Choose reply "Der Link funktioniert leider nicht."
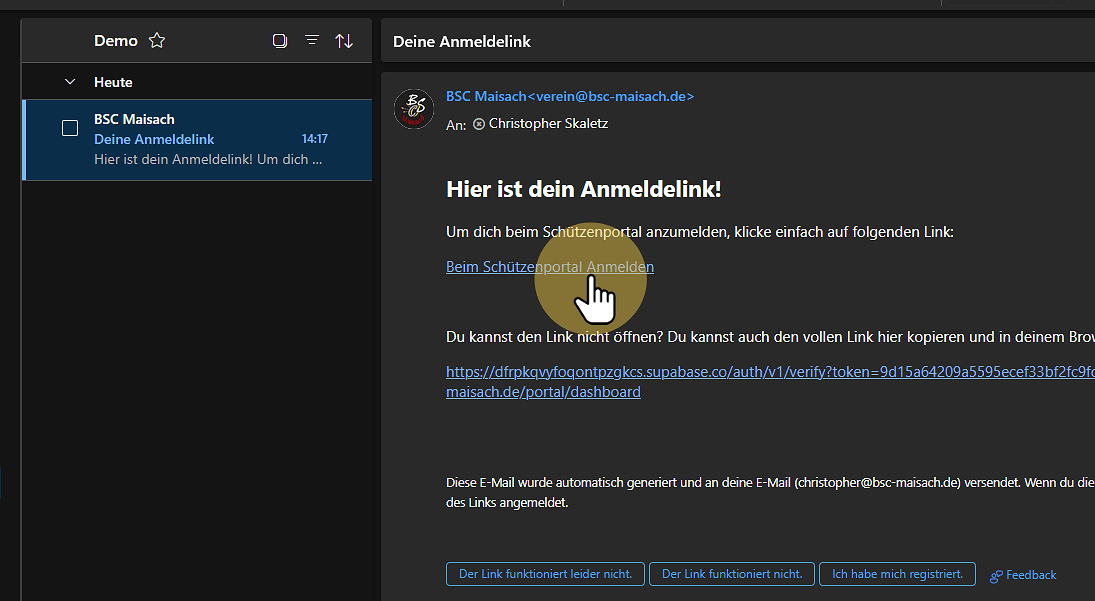 tap(545, 574)
